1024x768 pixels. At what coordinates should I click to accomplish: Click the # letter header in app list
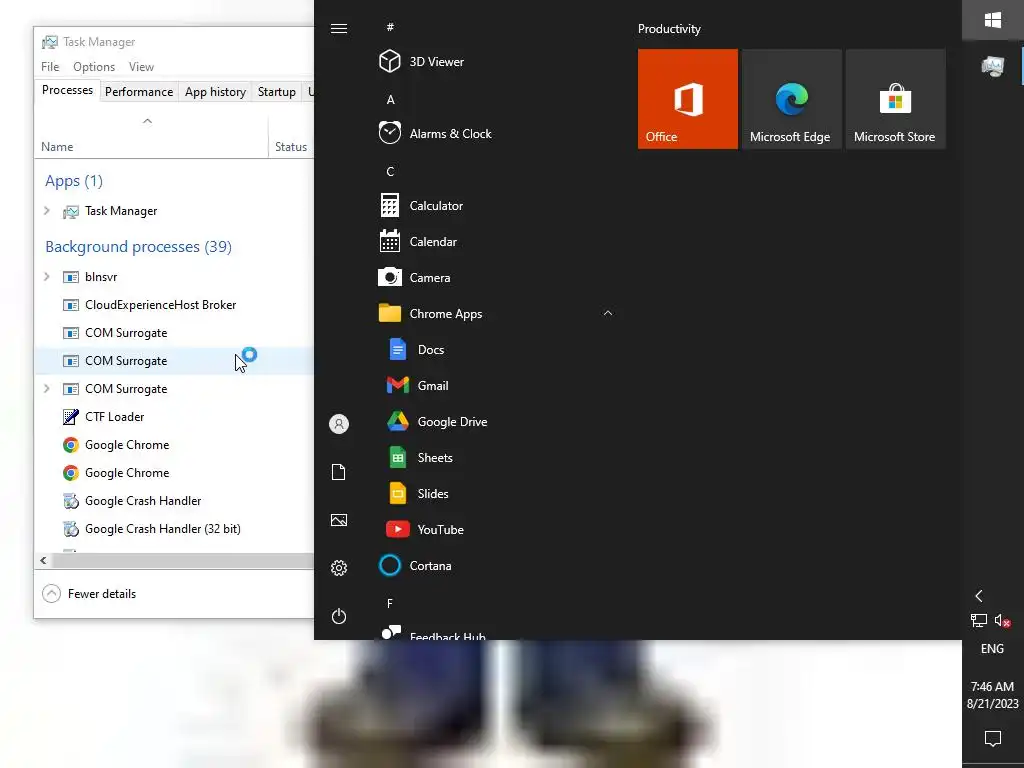pyautogui.click(x=390, y=27)
